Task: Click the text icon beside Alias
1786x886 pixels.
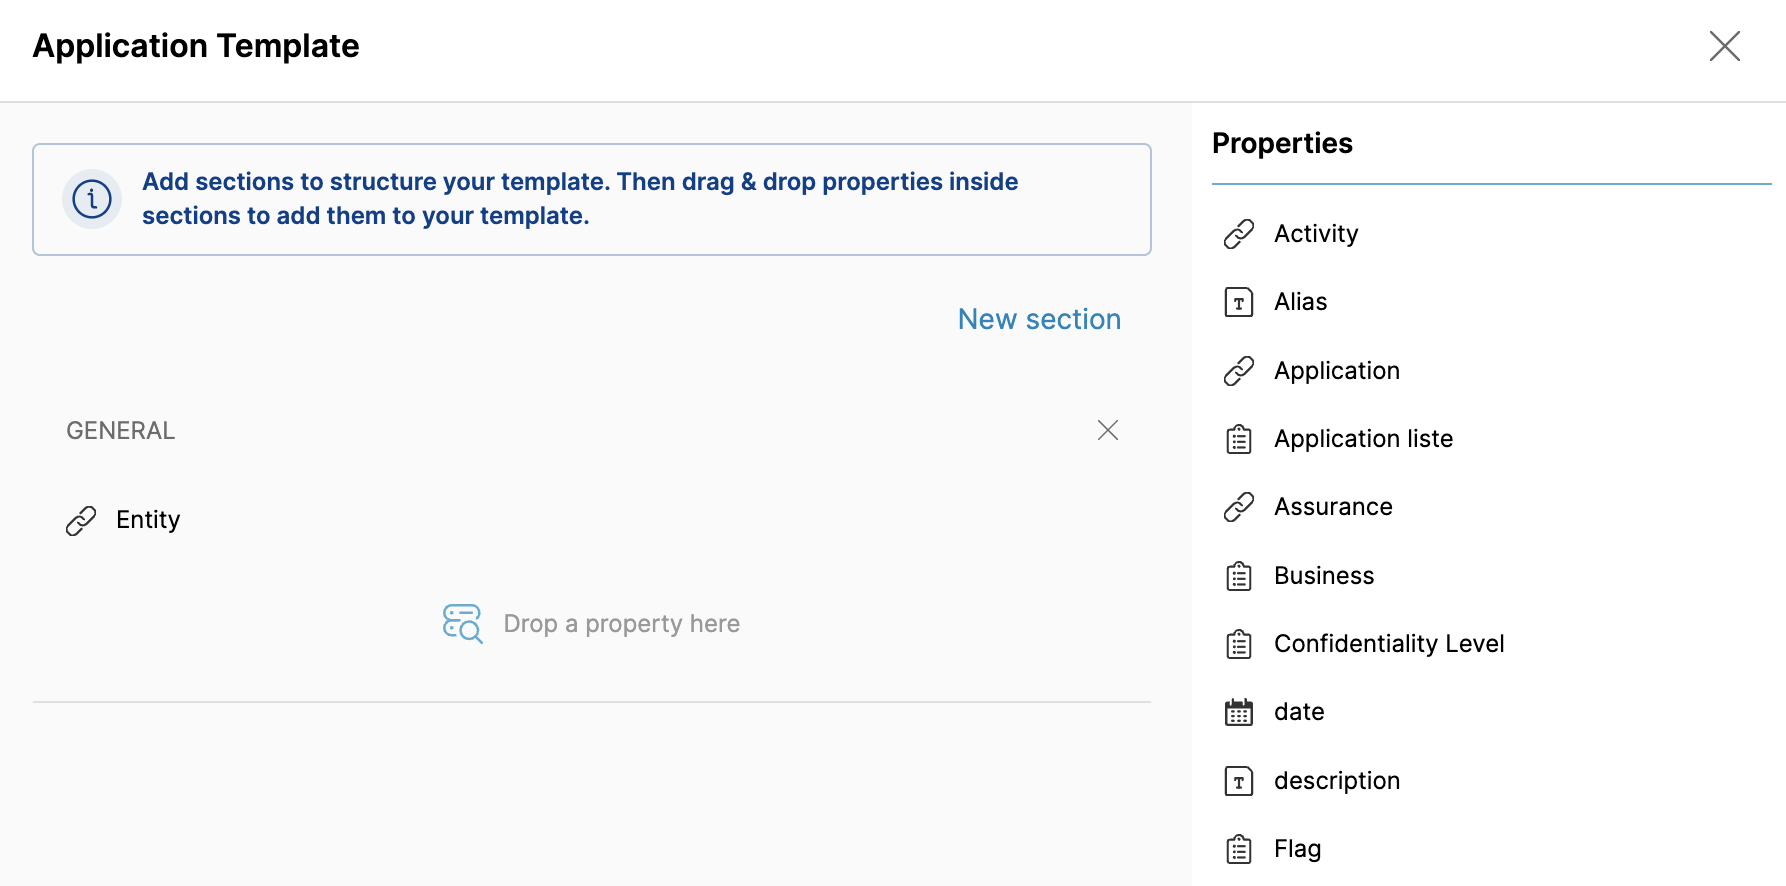Action: 1238,302
